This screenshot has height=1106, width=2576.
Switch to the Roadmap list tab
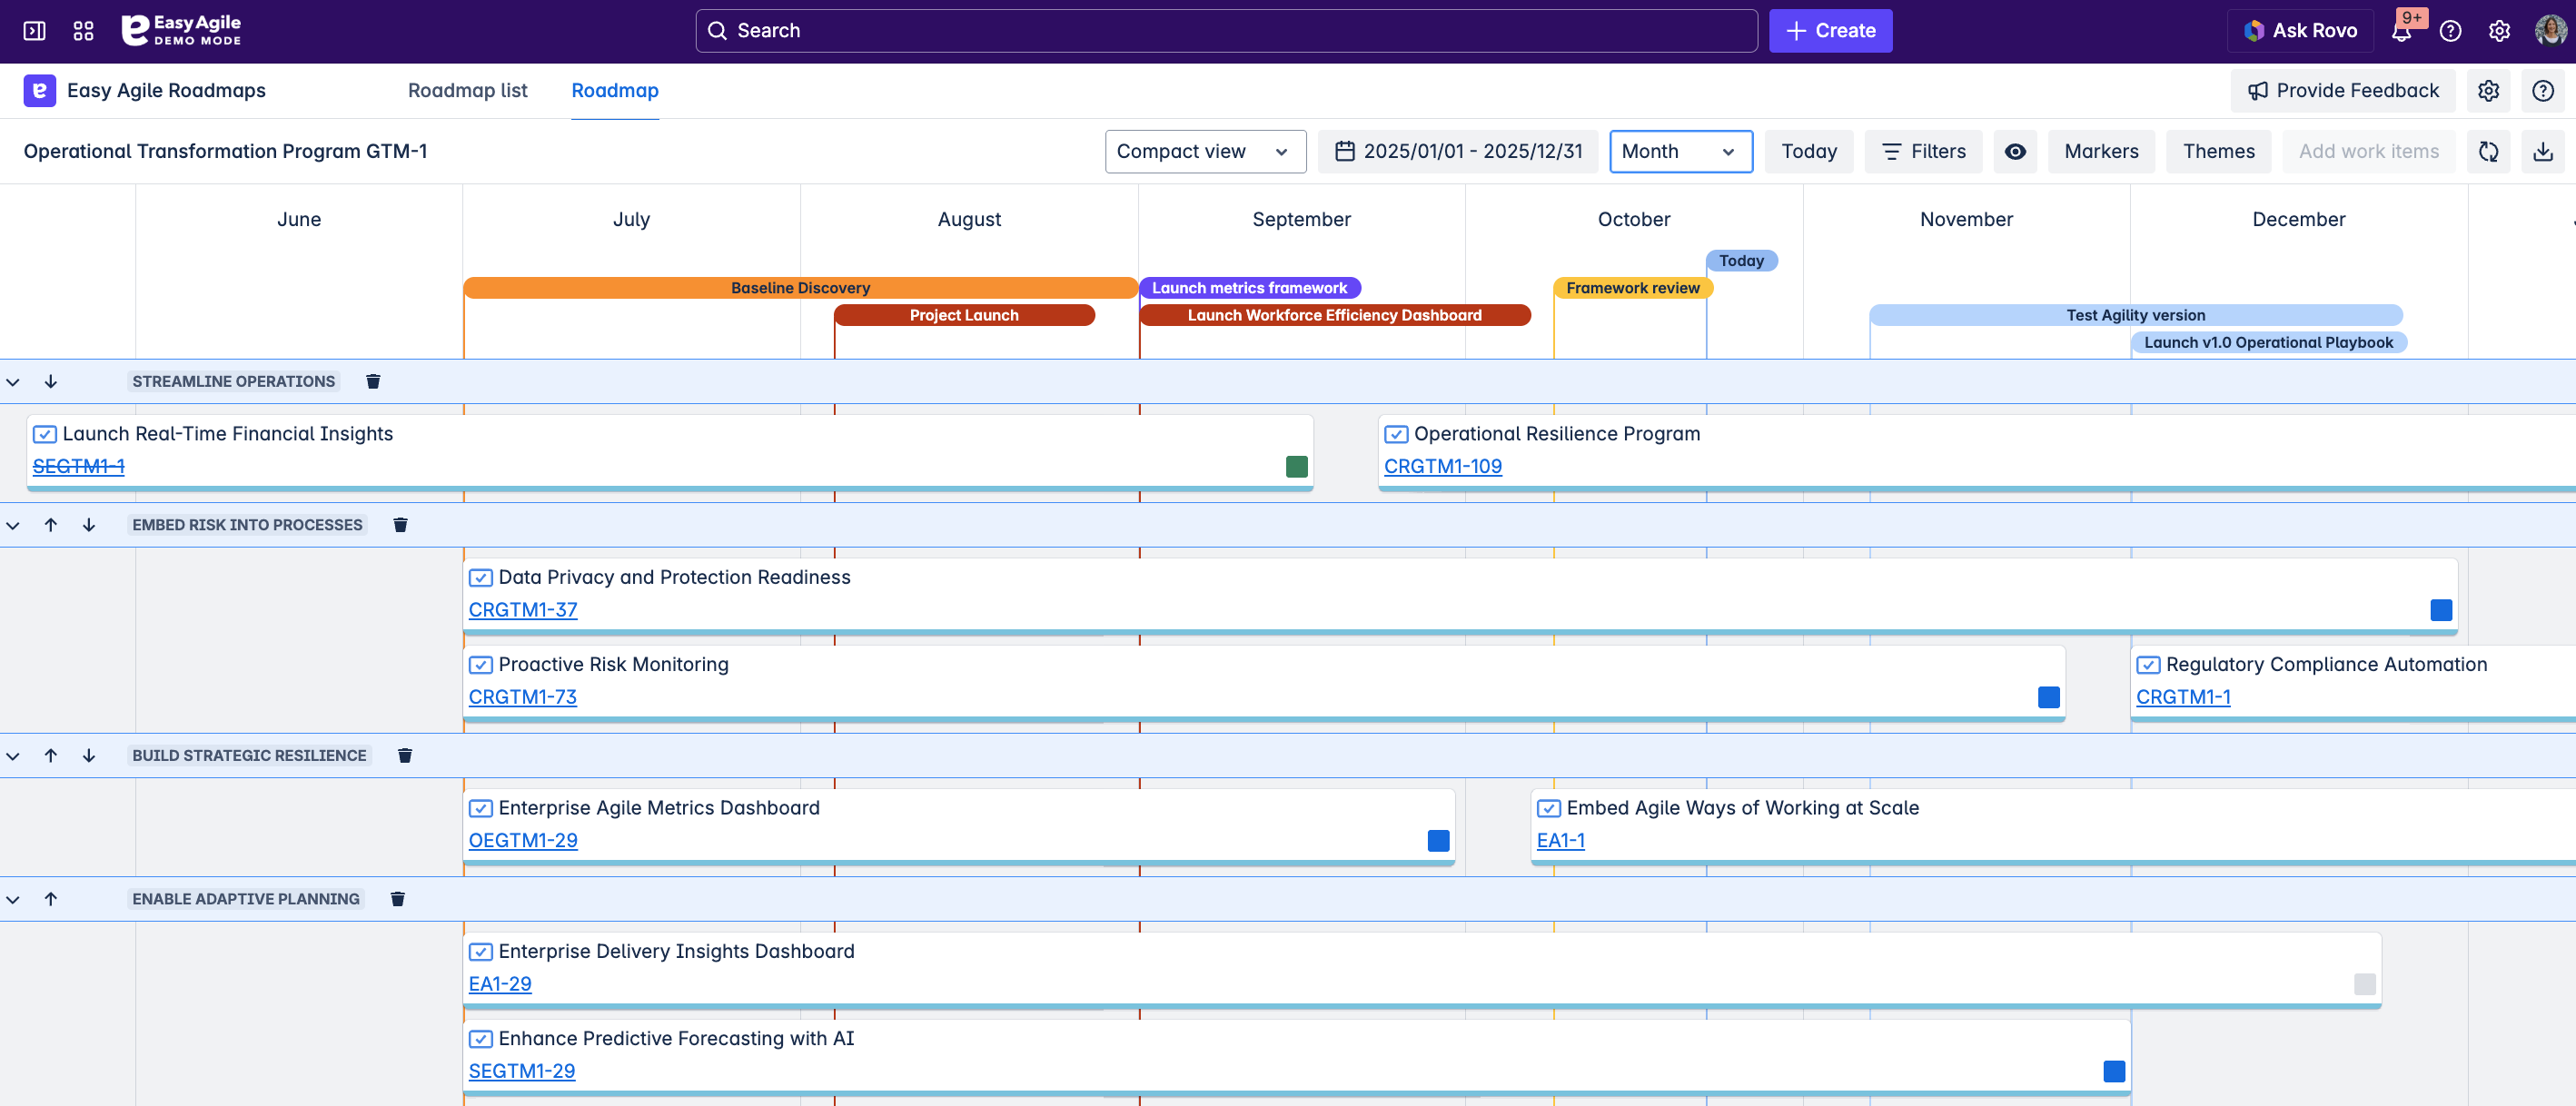click(x=467, y=91)
